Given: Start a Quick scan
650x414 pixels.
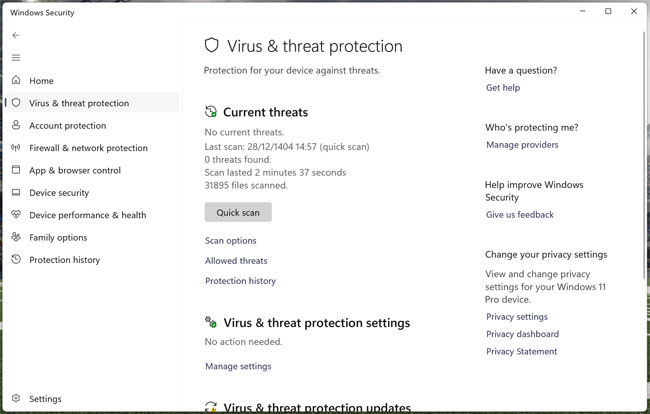Looking at the screenshot, I should tap(238, 212).
